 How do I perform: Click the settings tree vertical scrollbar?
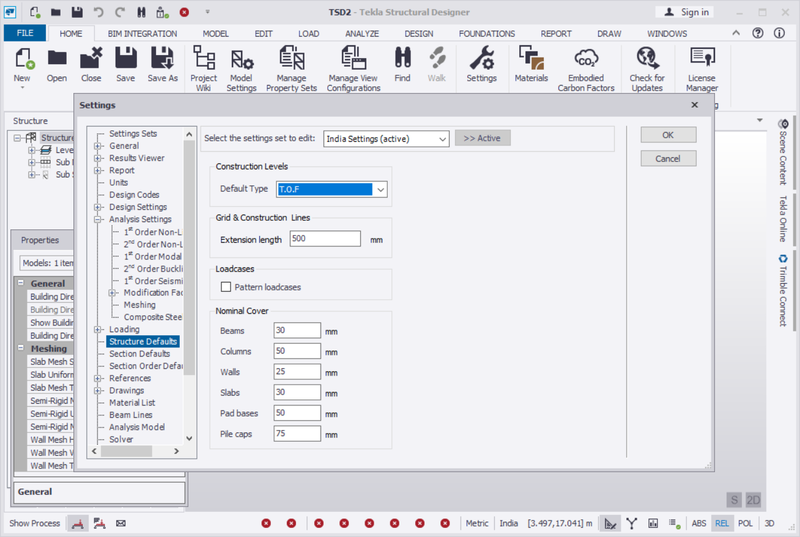click(x=189, y=258)
